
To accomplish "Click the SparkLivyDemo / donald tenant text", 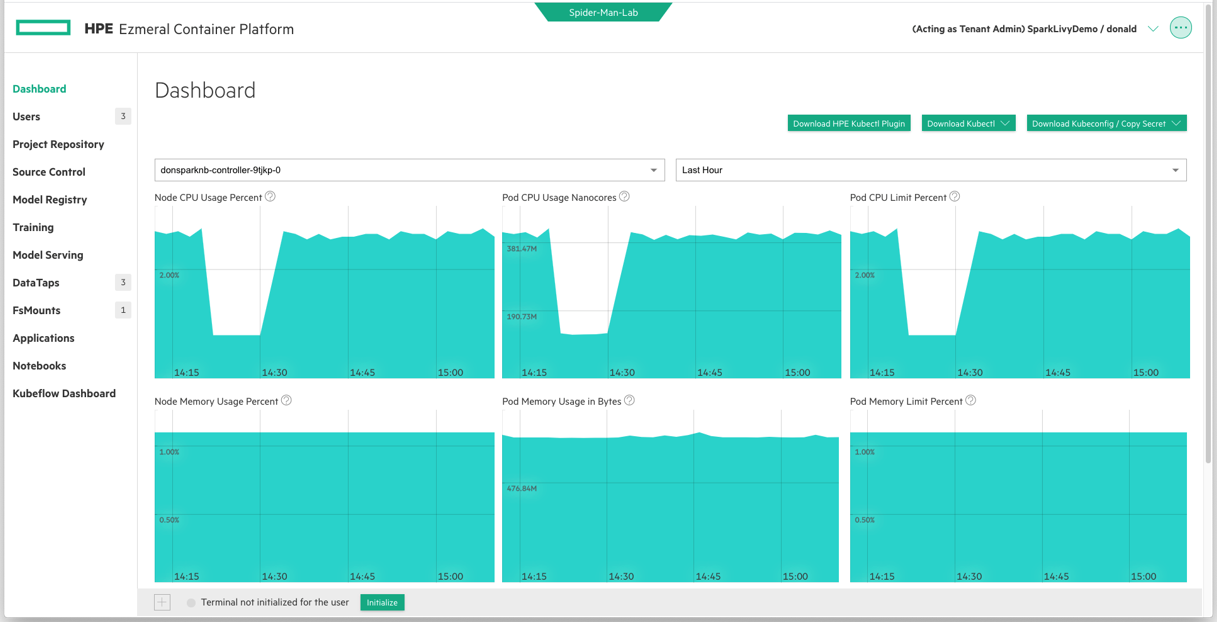I will (1082, 29).
